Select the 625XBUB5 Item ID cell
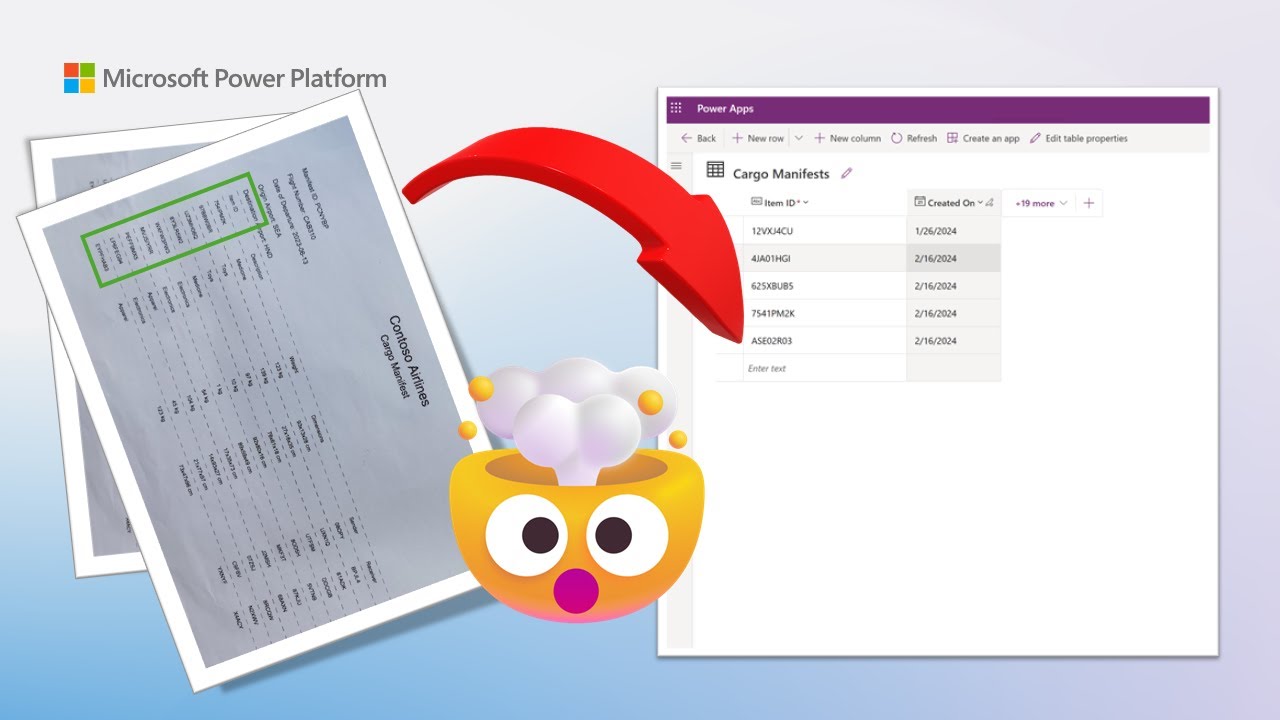The image size is (1280, 720). [825, 286]
